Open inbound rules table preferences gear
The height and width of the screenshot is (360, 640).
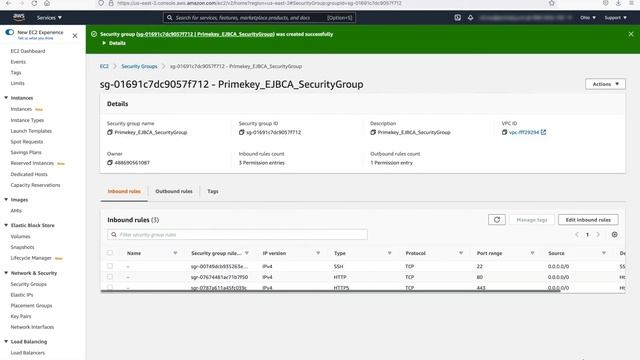click(614, 235)
